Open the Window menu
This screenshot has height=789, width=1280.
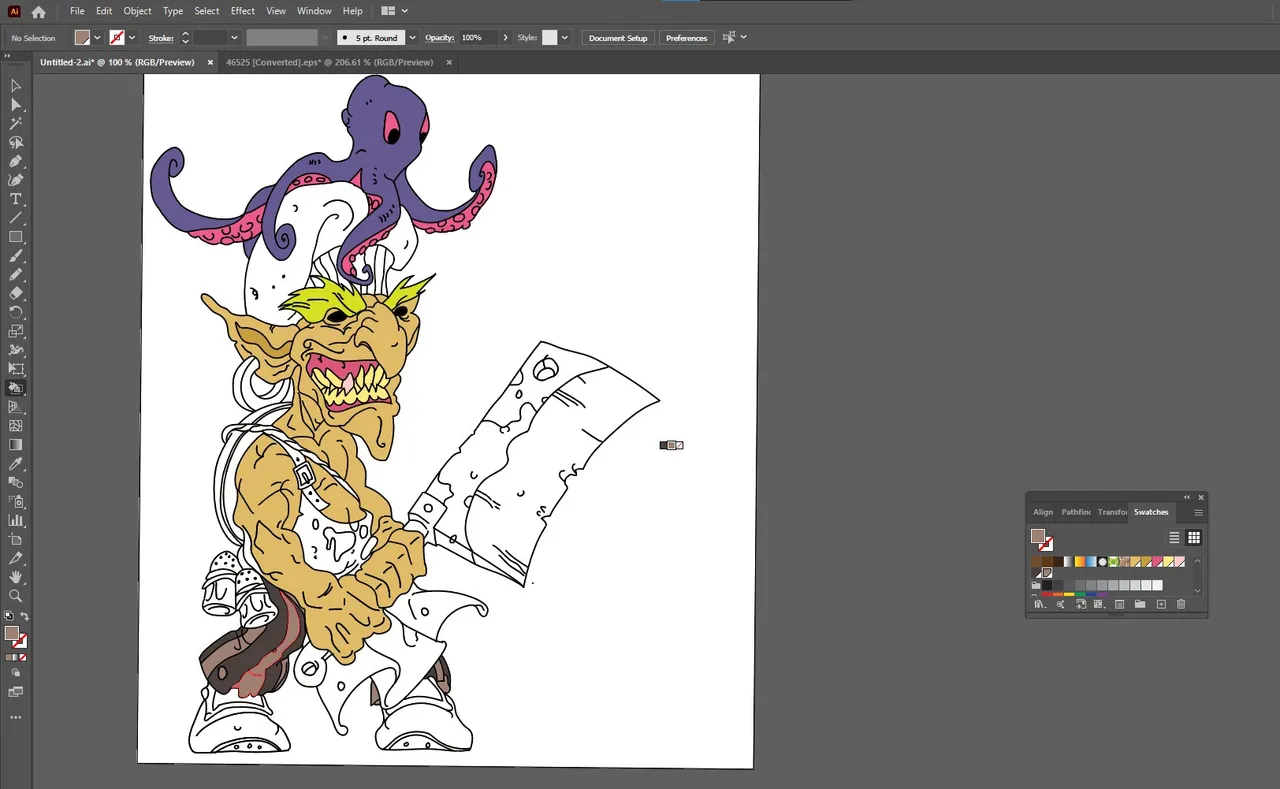point(314,11)
